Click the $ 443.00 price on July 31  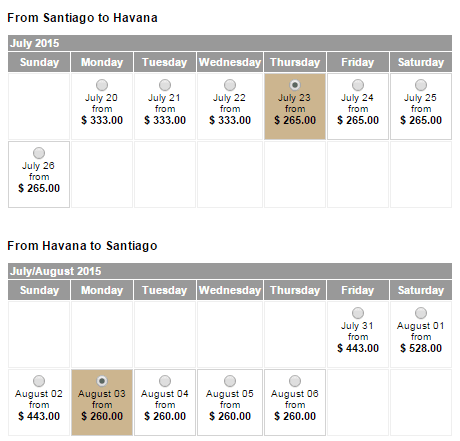[x=358, y=348]
